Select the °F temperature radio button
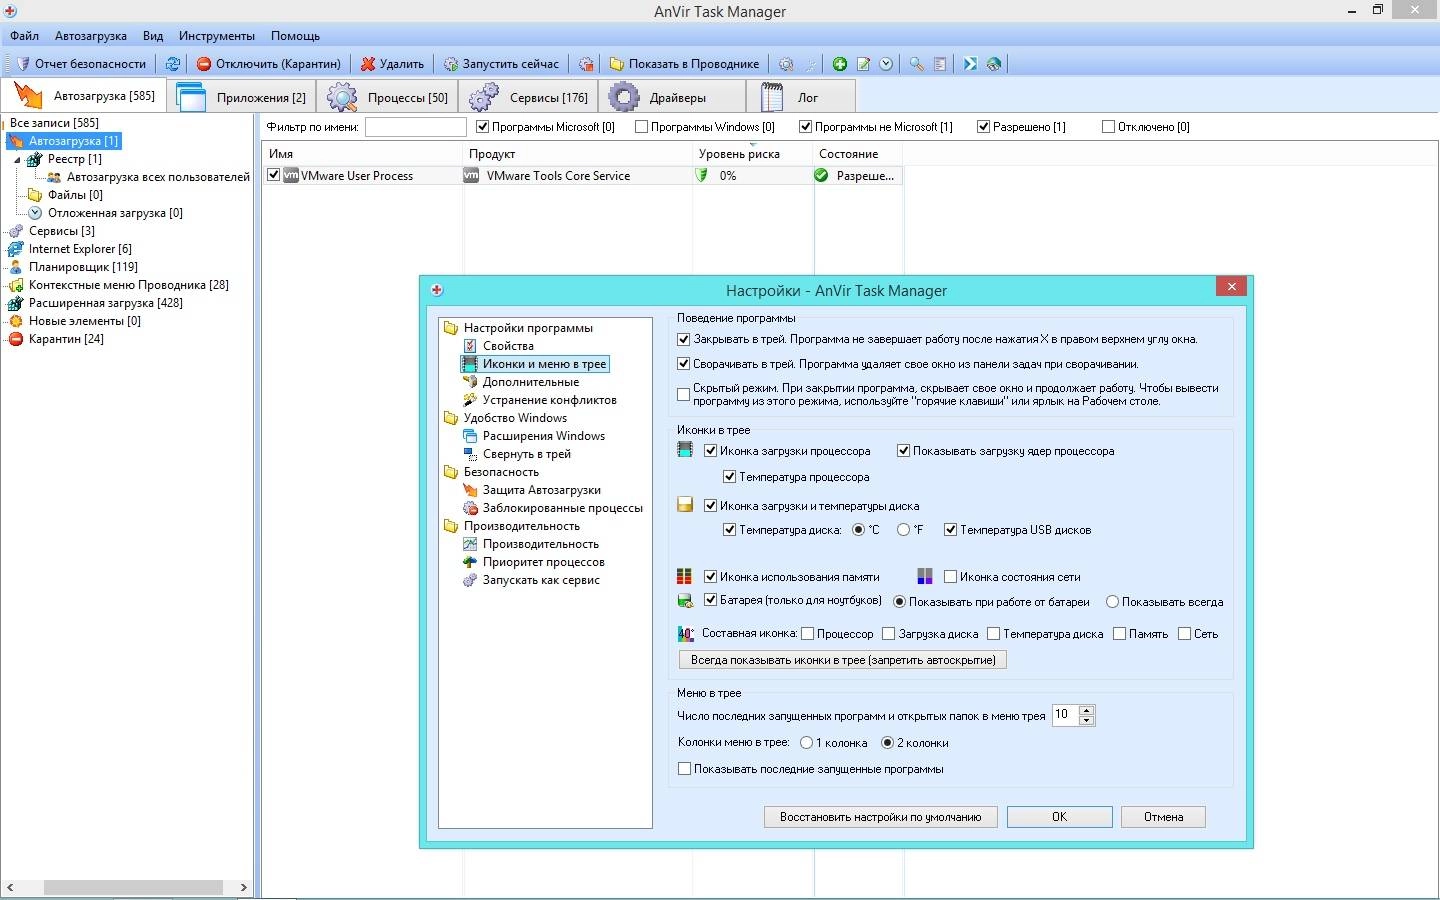 (903, 530)
